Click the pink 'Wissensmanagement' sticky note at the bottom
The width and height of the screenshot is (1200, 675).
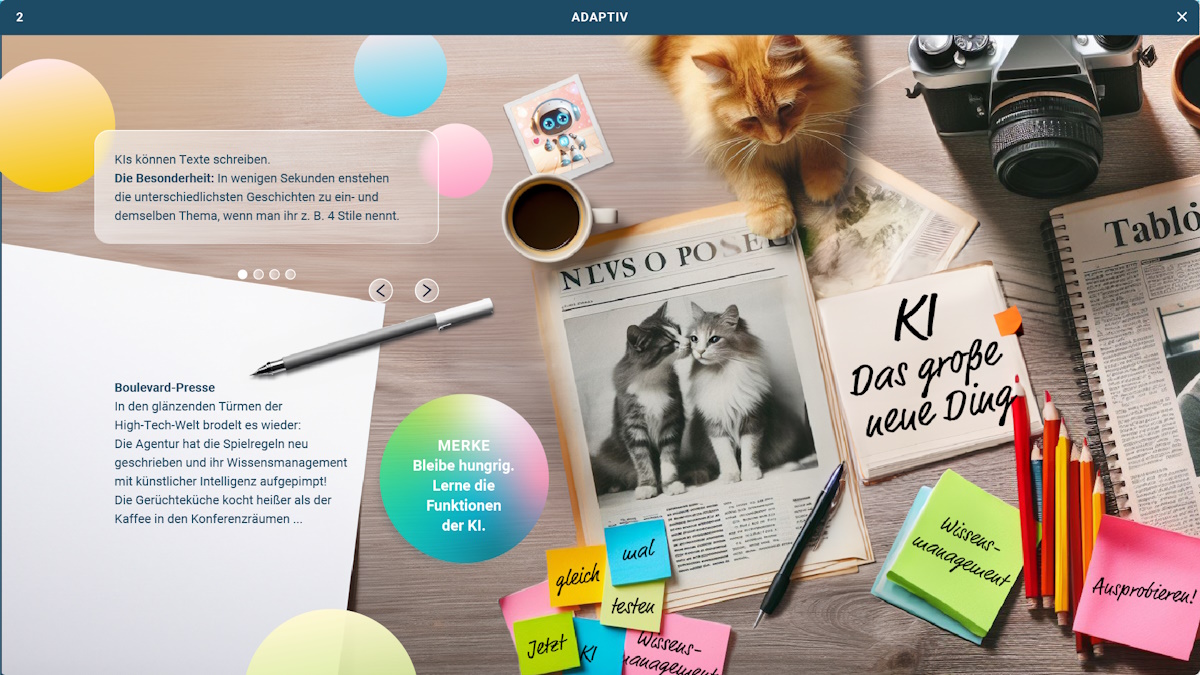677,646
